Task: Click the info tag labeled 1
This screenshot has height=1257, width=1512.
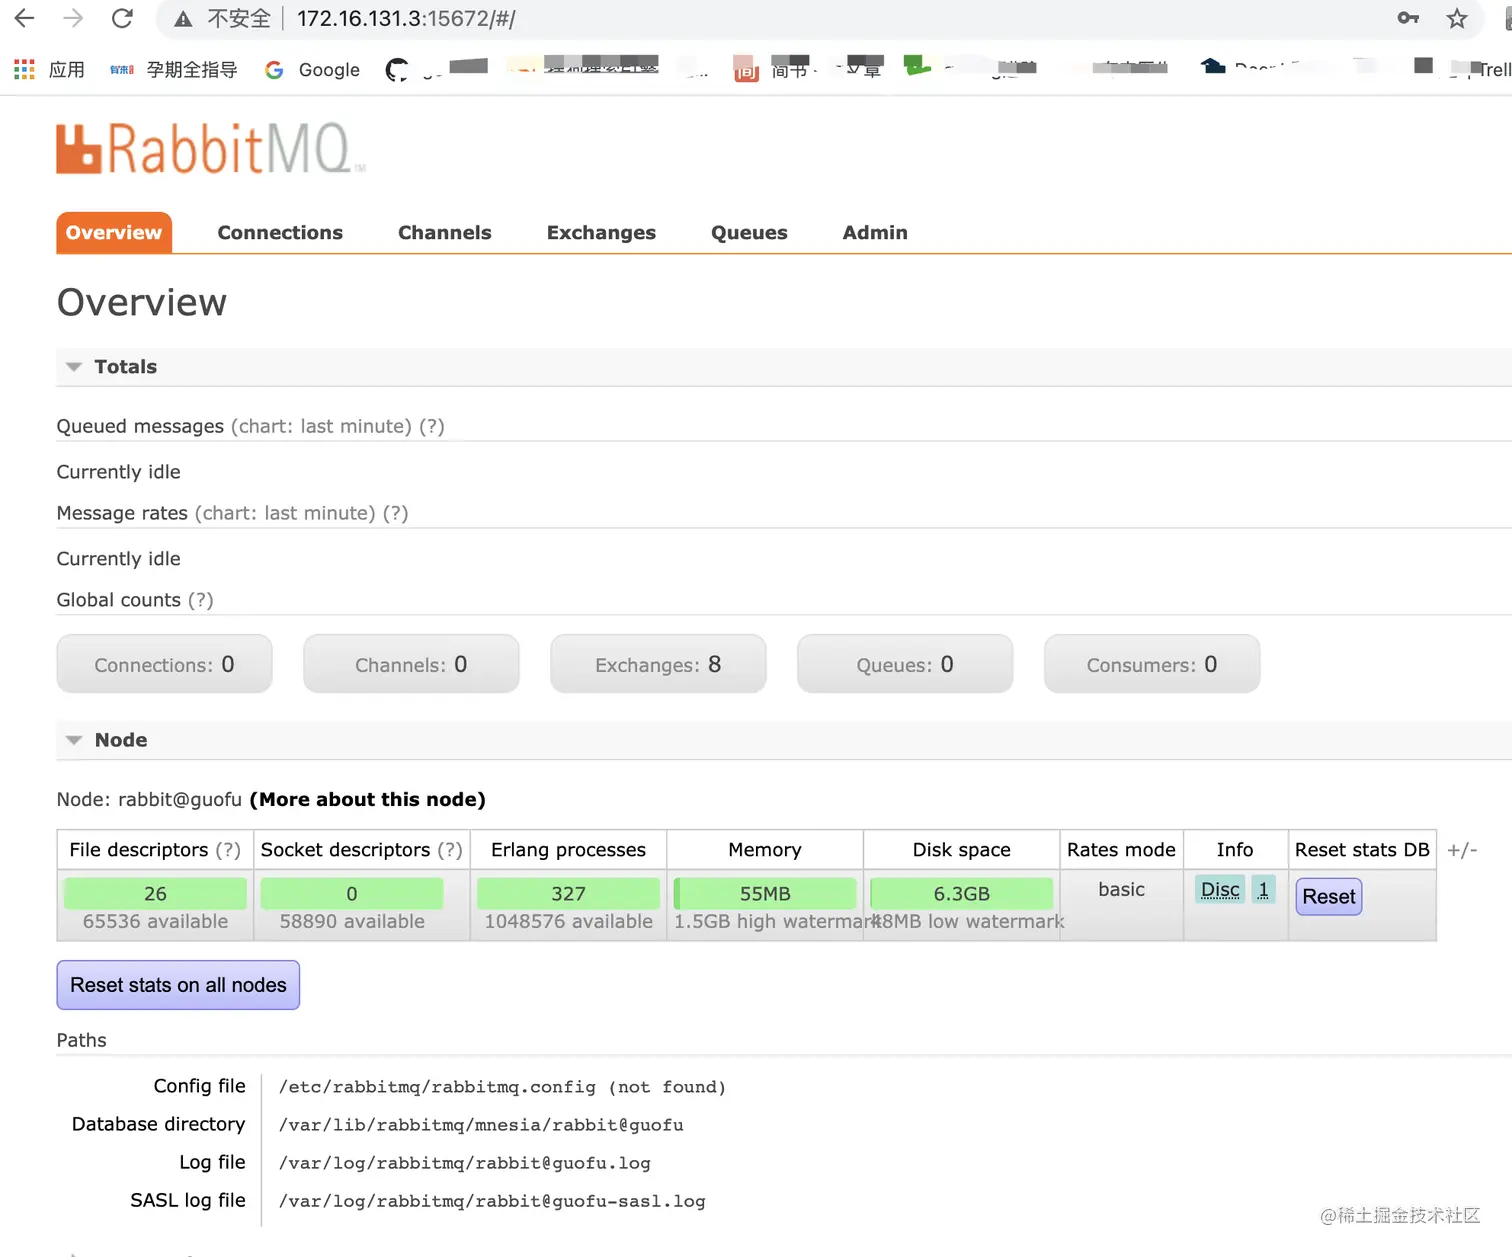Action: (x=1263, y=889)
